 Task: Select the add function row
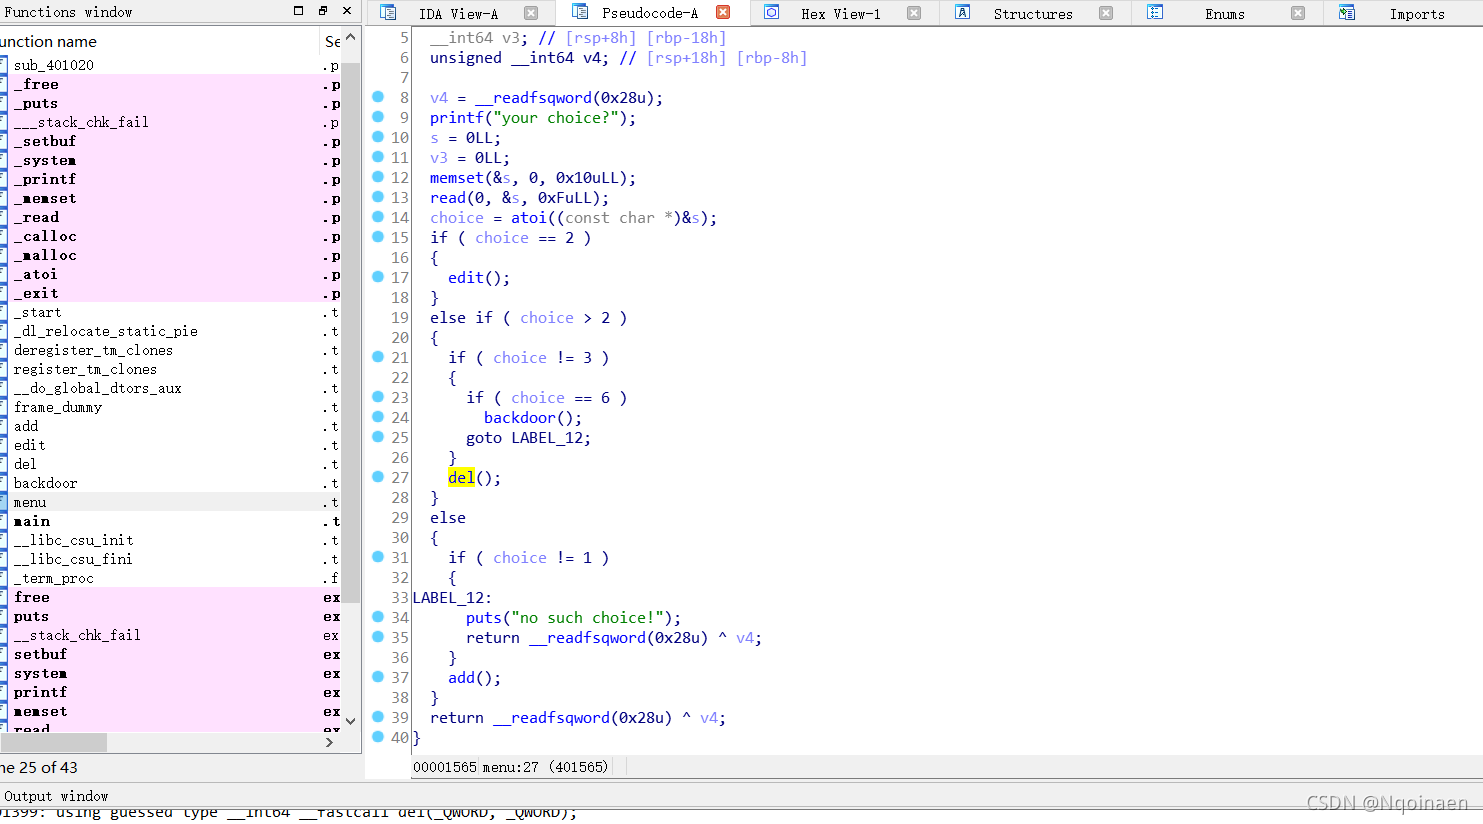tap(170, 426)
